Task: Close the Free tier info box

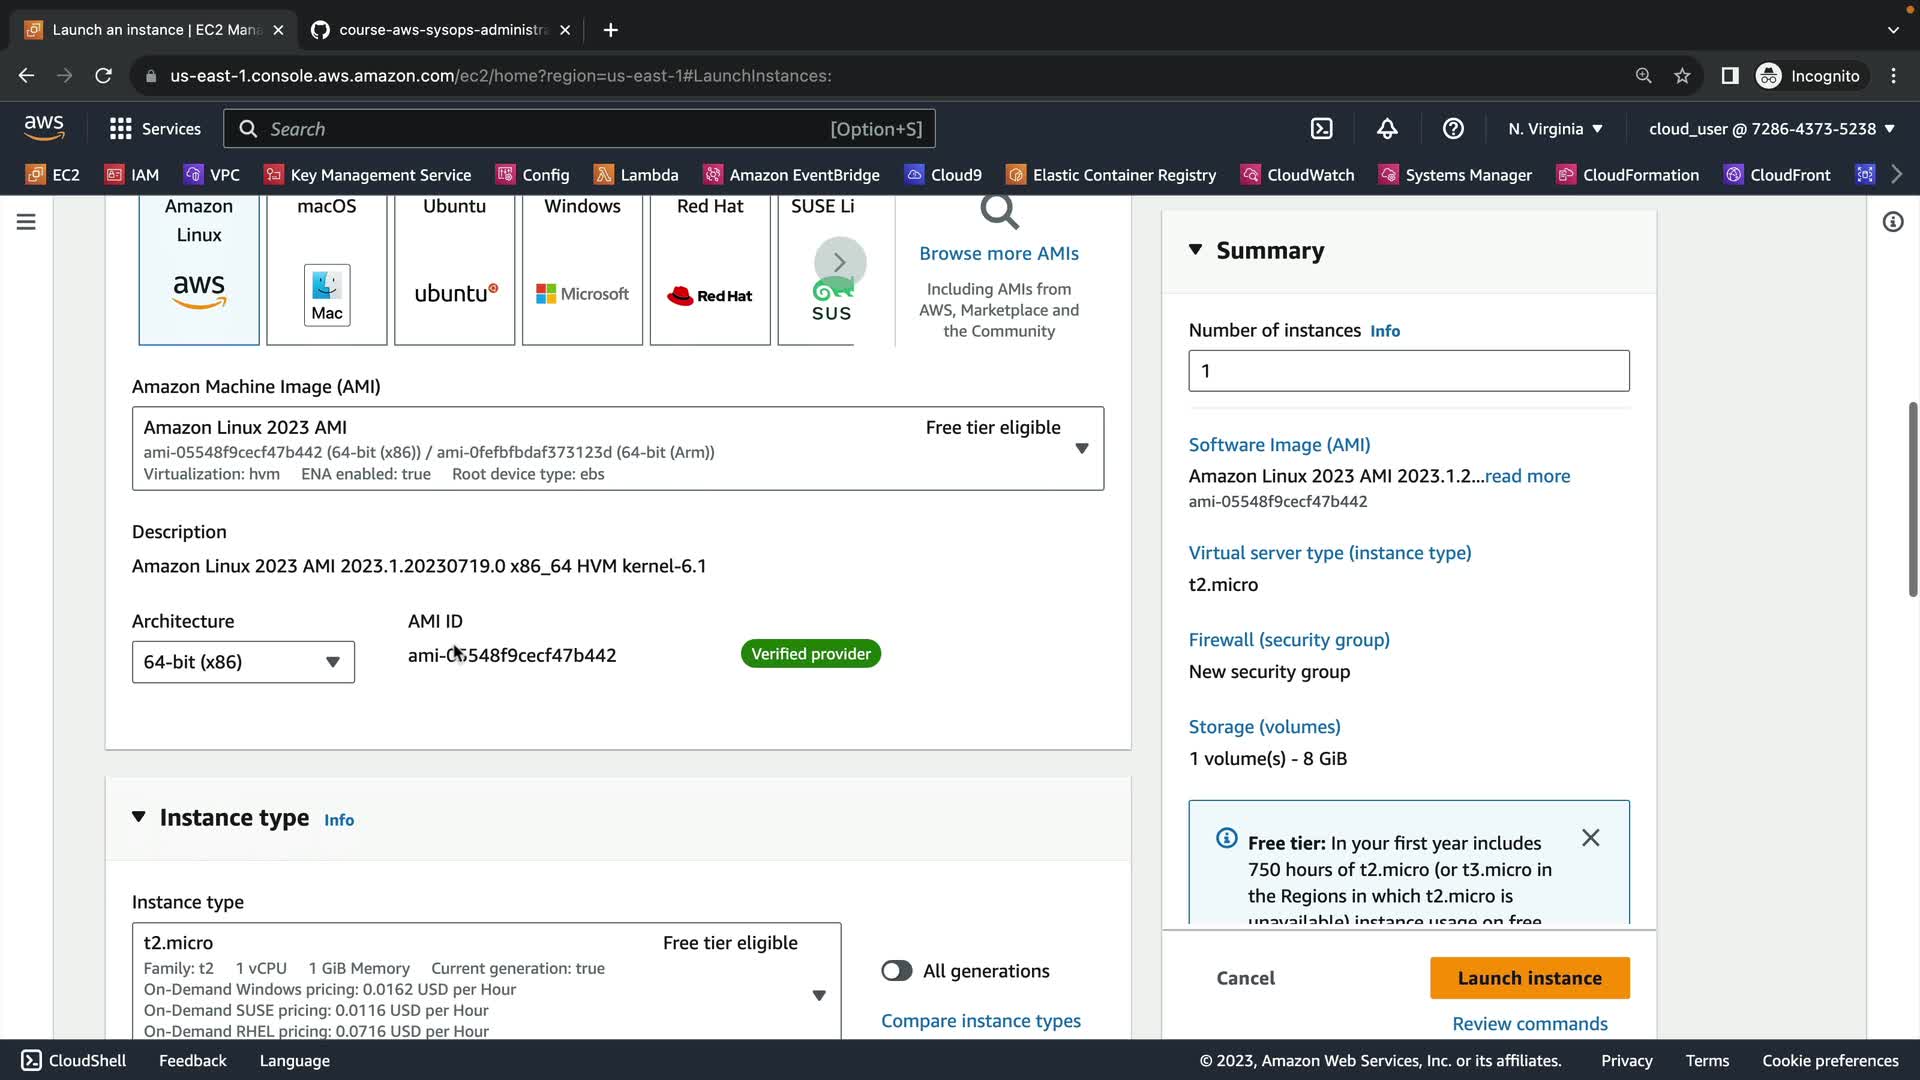Action: tap(1590, 838)
